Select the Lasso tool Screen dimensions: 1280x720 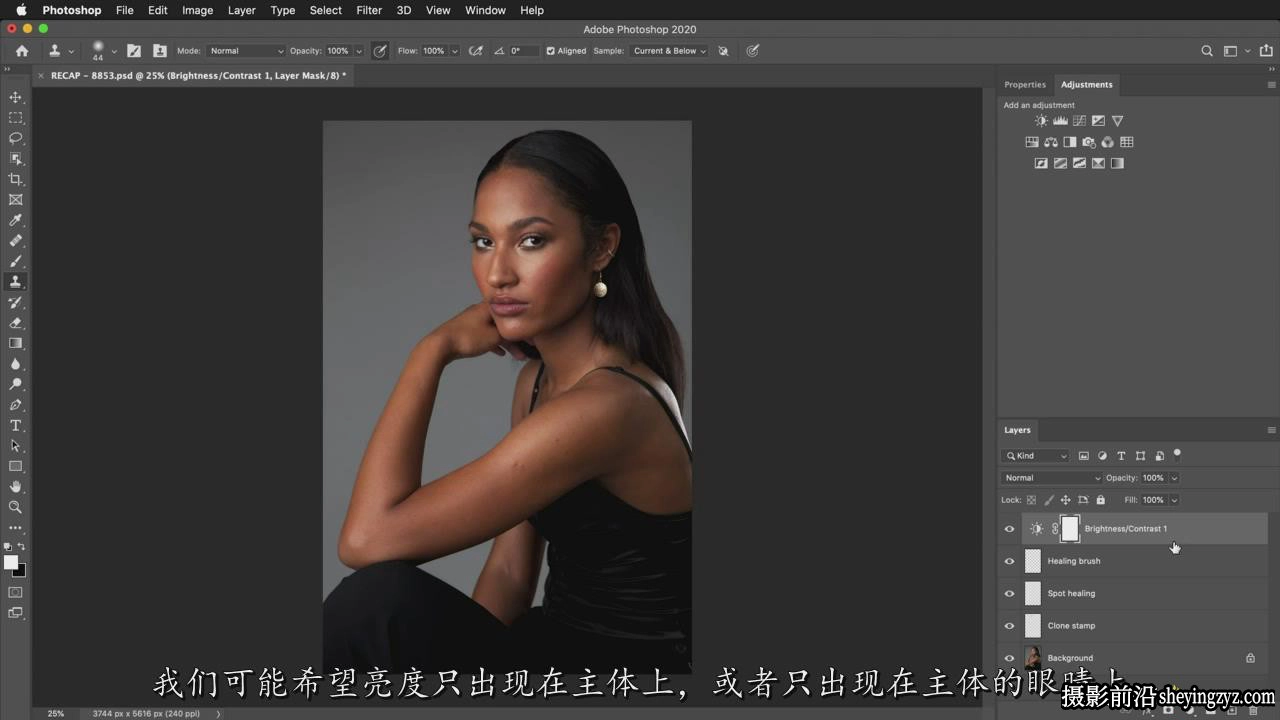pyautogui.click(x=15, y=138)
